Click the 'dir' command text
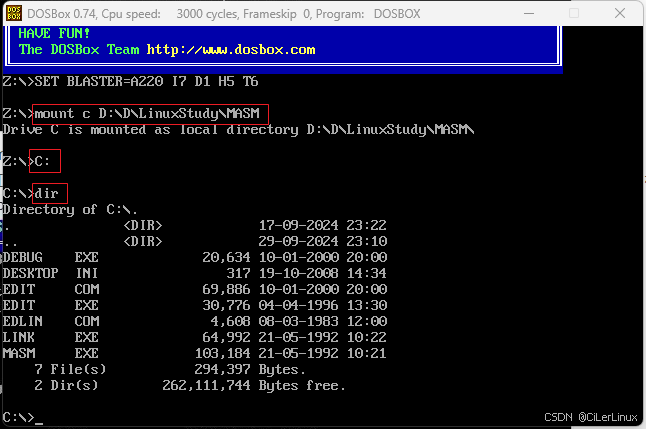Screen dimensions: 646x429 point(46,193)
